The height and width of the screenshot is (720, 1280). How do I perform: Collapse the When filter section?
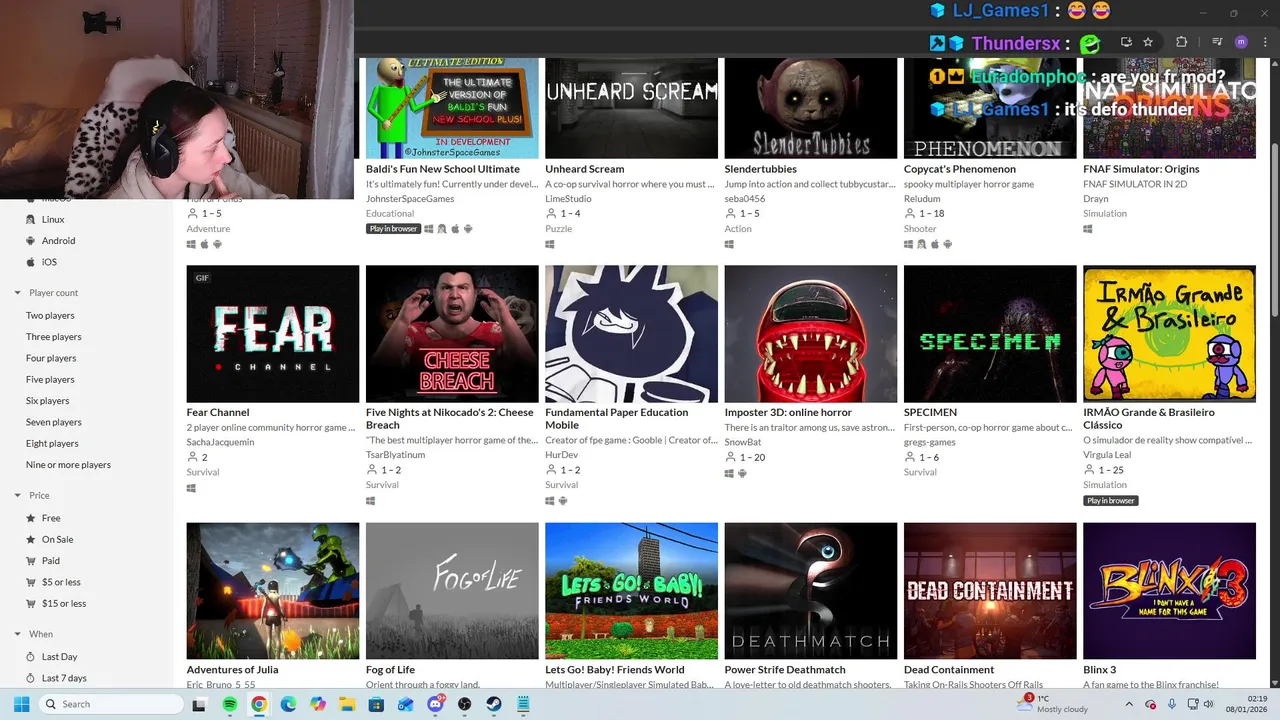pyautogui.click(x=17, y=634)
